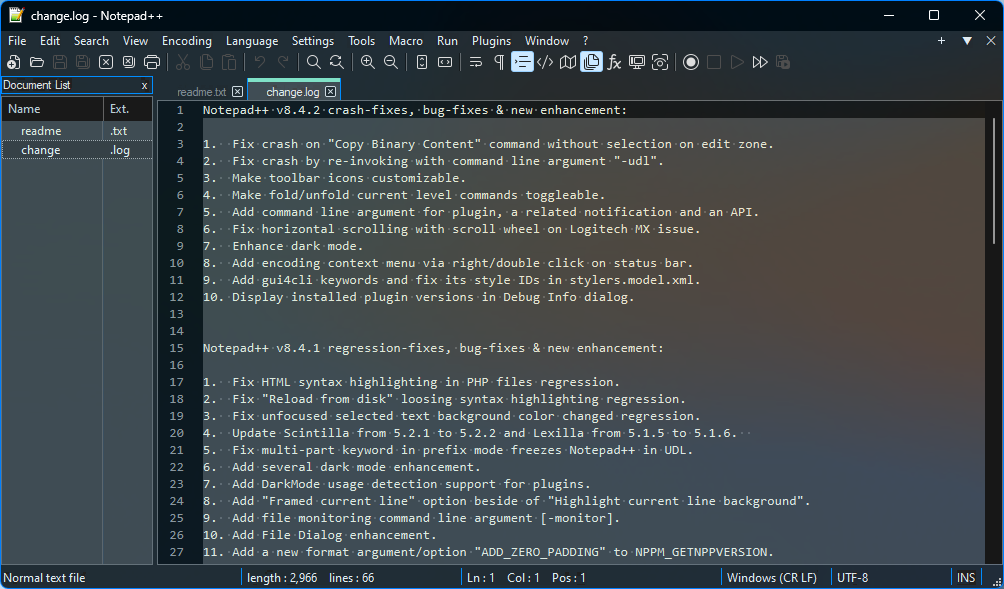The width and height of the screenshot is (1004, 589).
Task: Switch to the readme.txt tab
Action: coord(202,92)
